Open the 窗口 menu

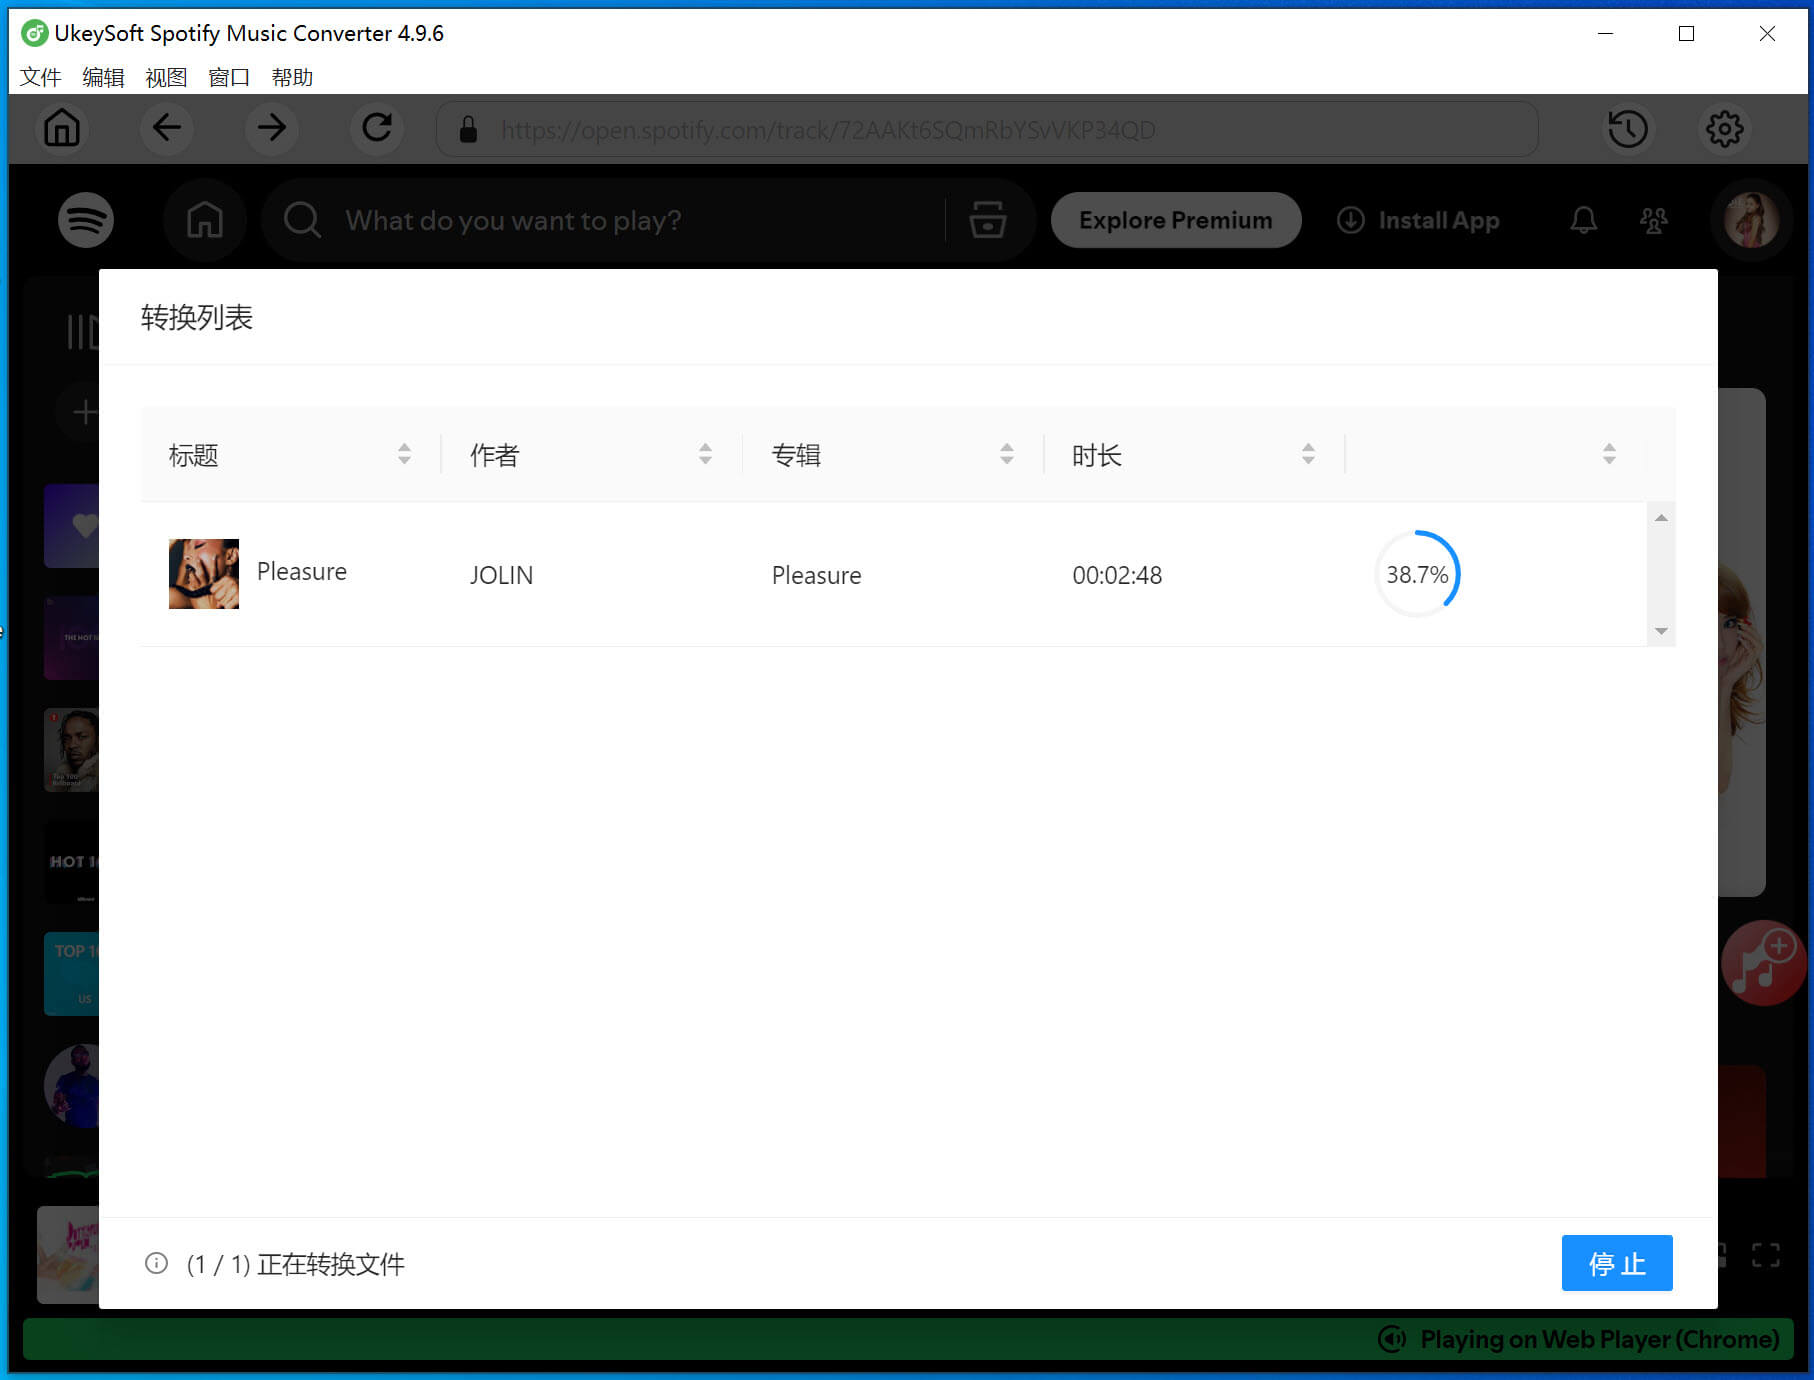(229, 77)
